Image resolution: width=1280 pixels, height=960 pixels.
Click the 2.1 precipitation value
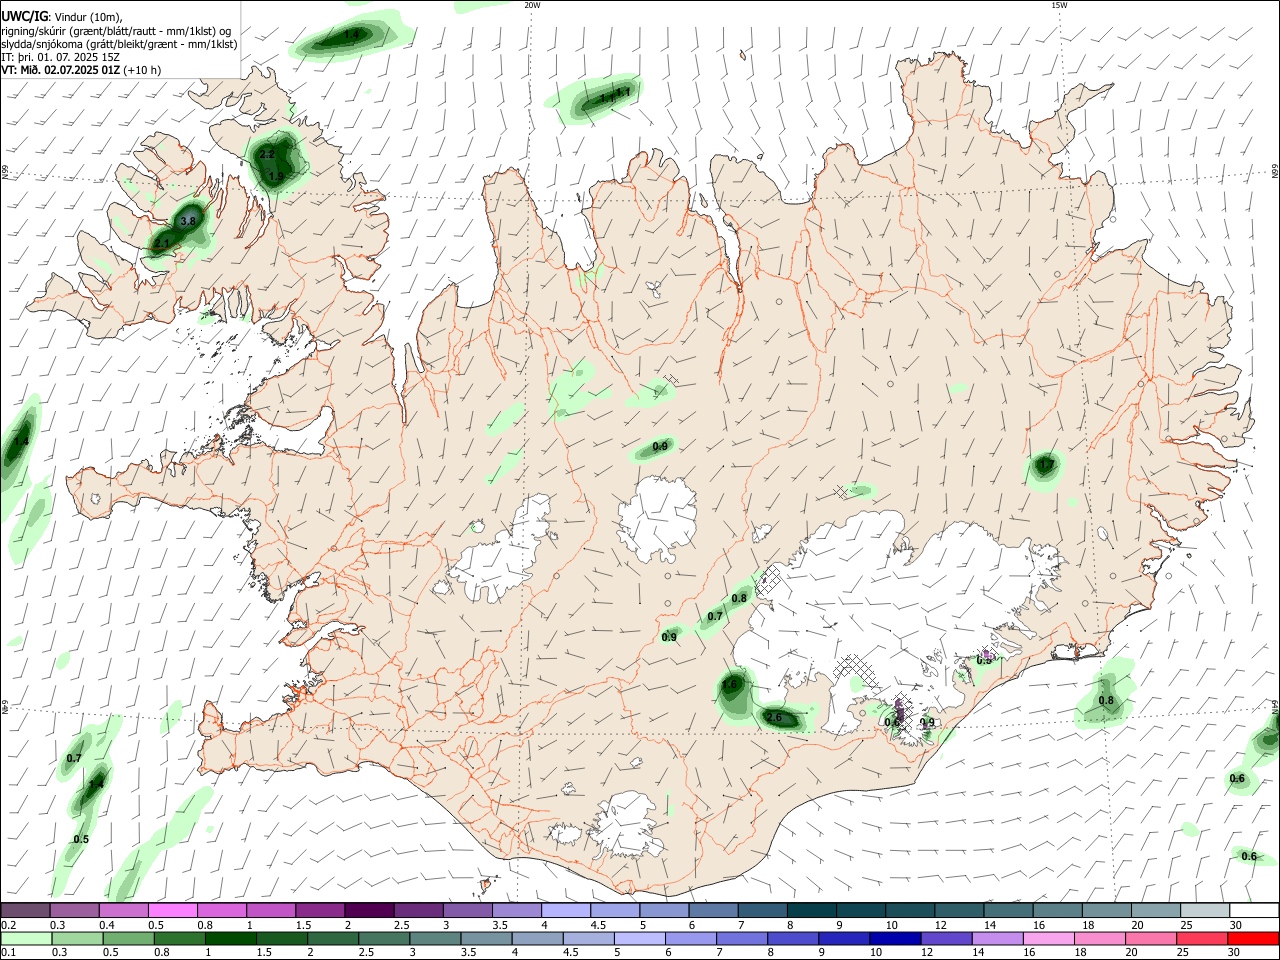pyautogui.click(x=162, y=243)
